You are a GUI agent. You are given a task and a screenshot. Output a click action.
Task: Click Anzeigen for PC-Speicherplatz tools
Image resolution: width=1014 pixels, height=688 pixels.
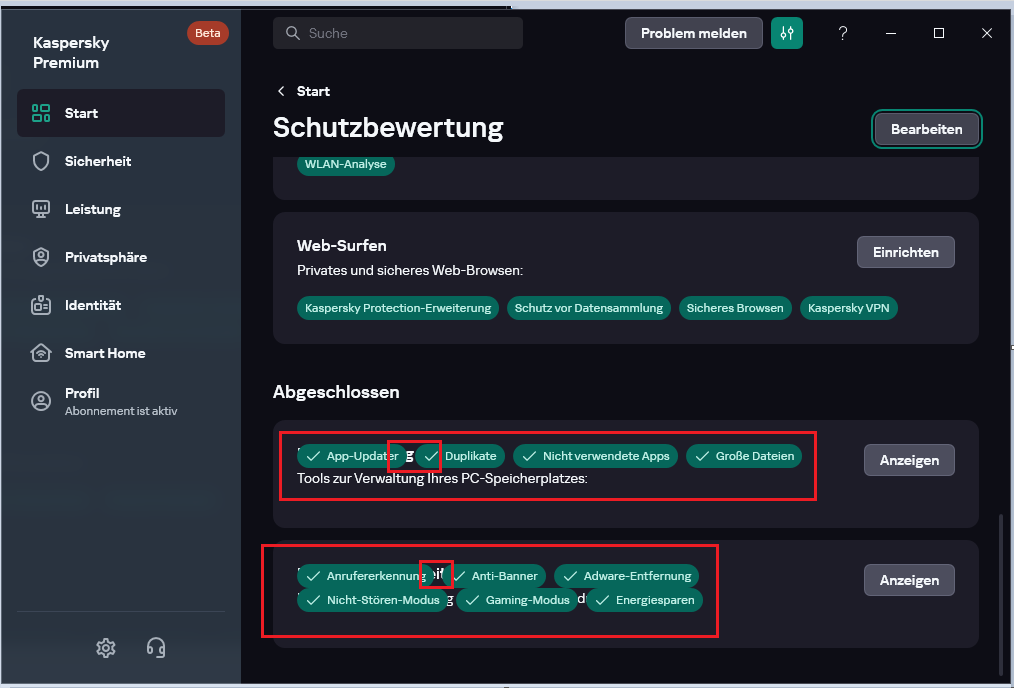909,460
